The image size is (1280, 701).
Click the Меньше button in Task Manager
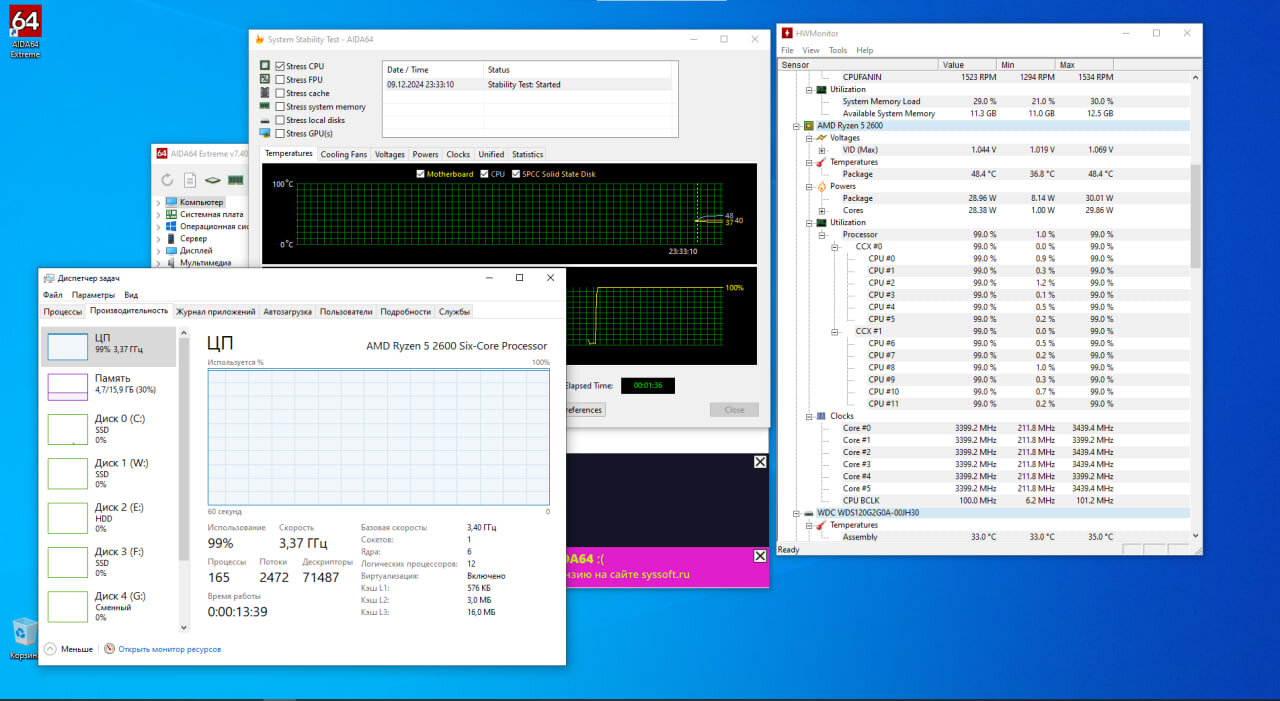click(x=68, y=649)
